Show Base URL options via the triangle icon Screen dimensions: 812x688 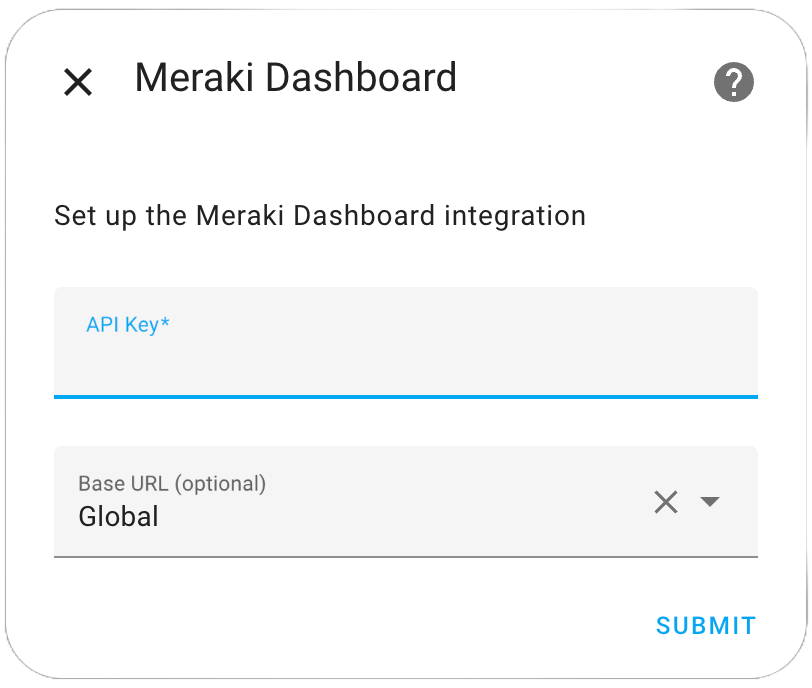(x=709, y=501)
